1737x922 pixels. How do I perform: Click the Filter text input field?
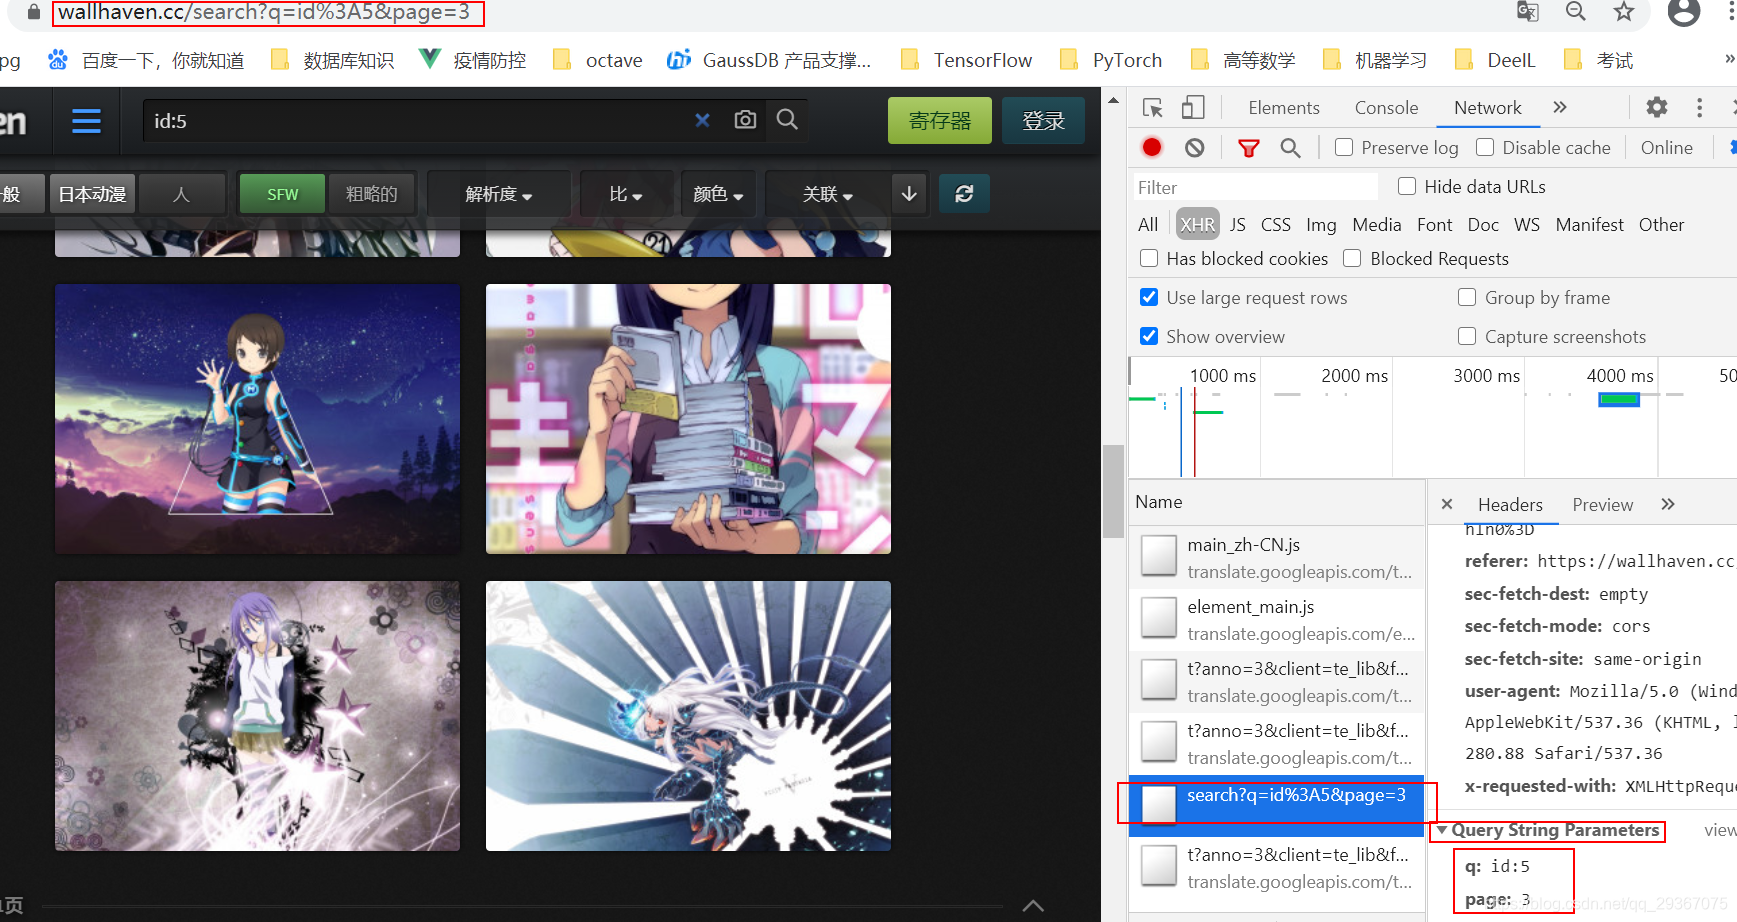(1255, 187)
